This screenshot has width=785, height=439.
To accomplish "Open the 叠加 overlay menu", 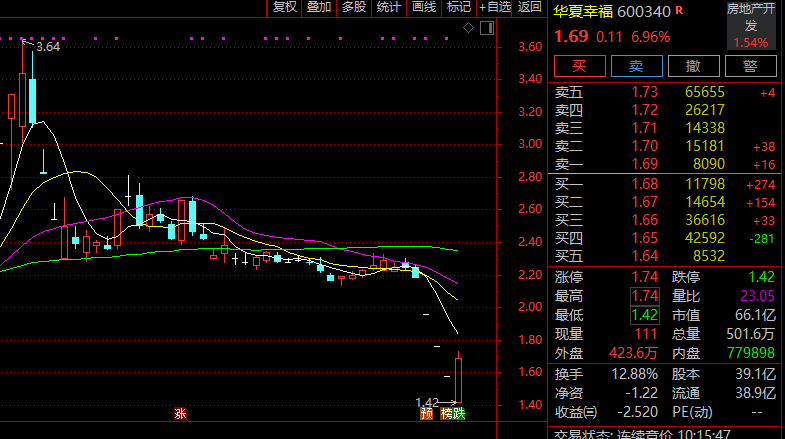I will (319, 8).
